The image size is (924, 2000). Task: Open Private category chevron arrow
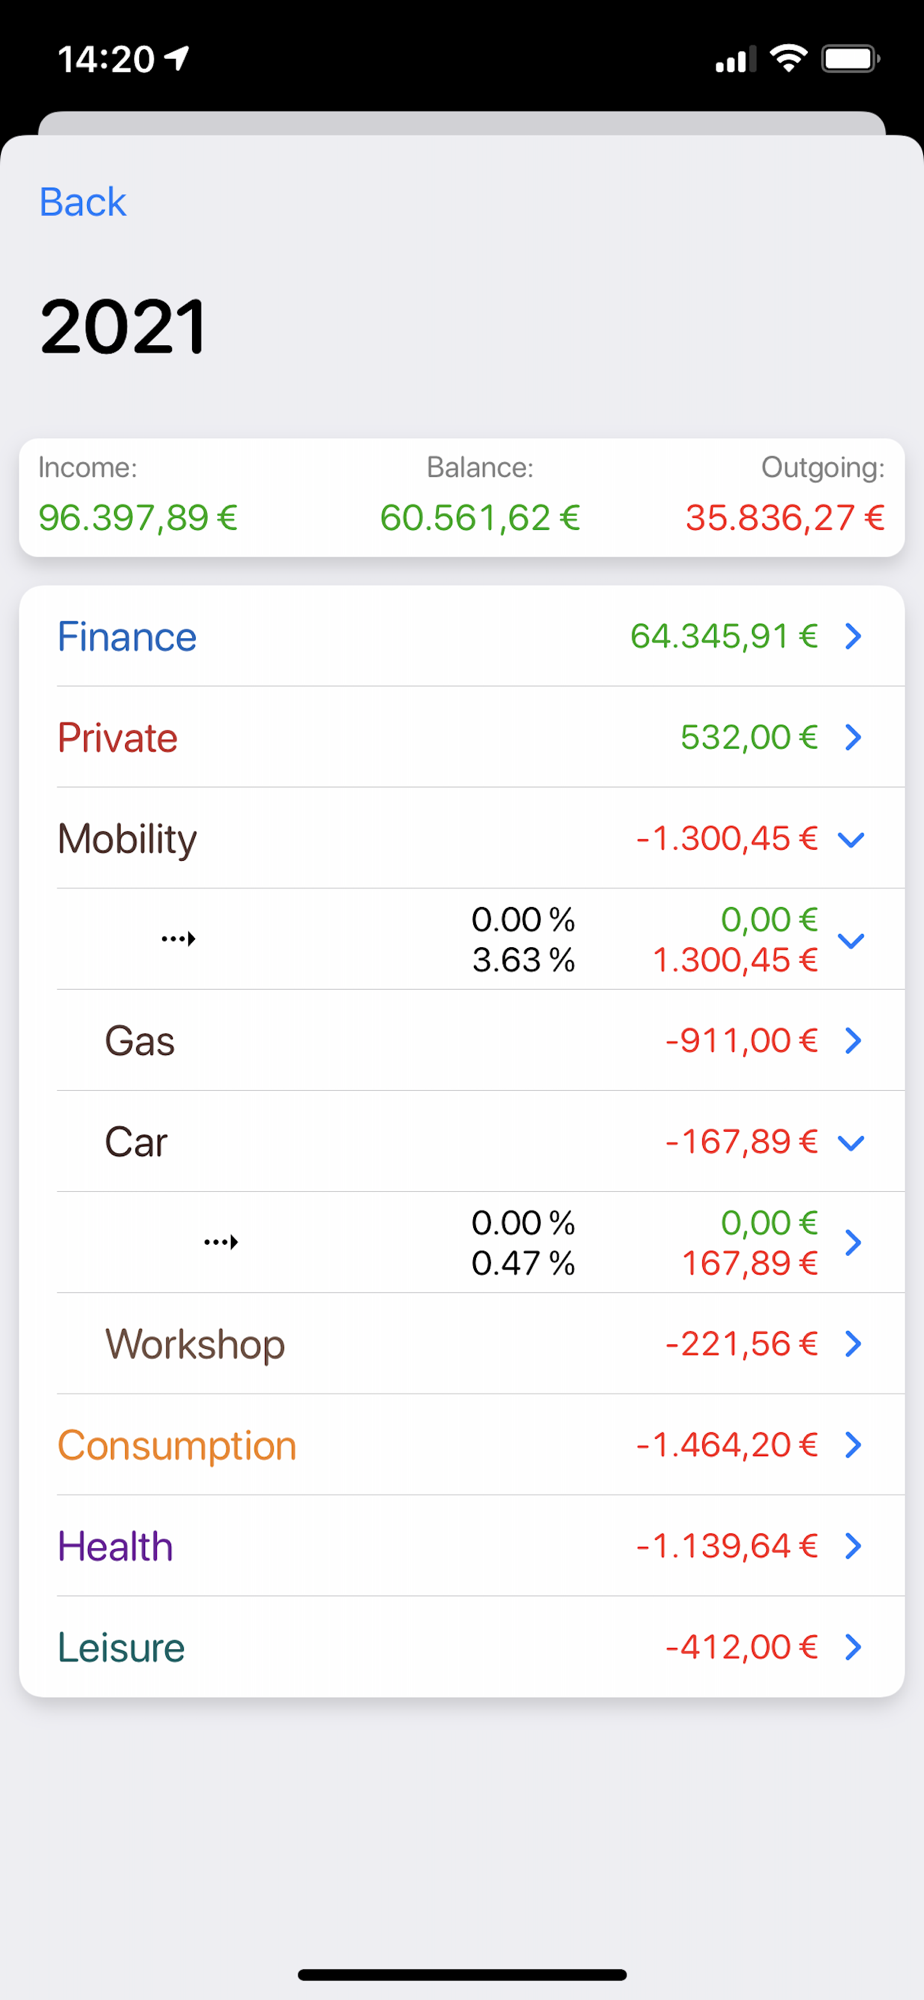pos(853,737)
